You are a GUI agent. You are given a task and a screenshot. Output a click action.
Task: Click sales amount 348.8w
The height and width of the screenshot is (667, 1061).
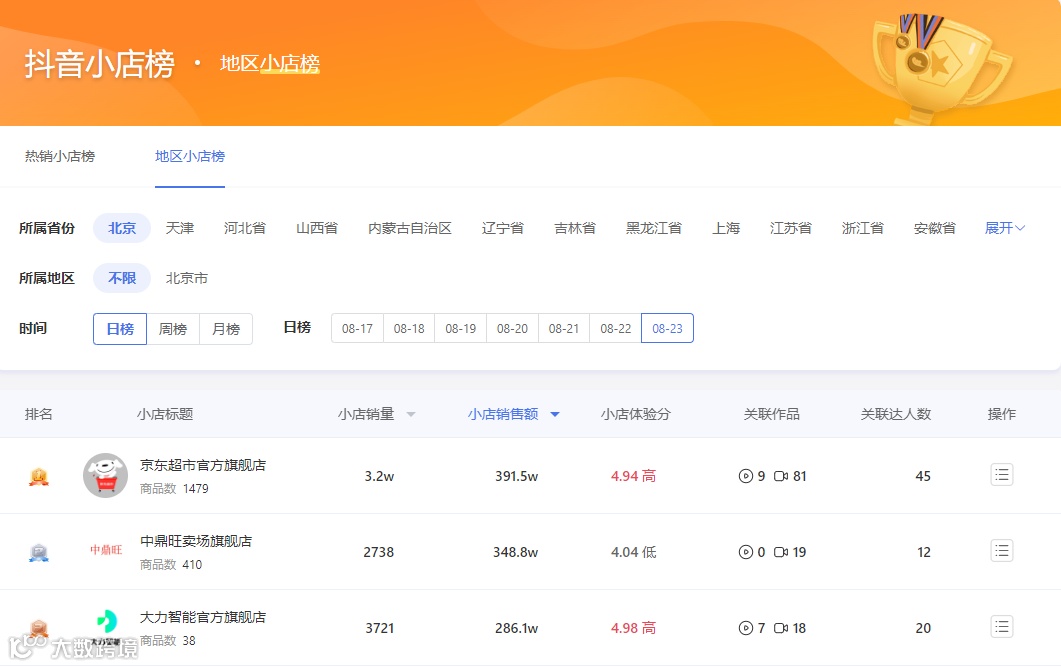point(516,552)
